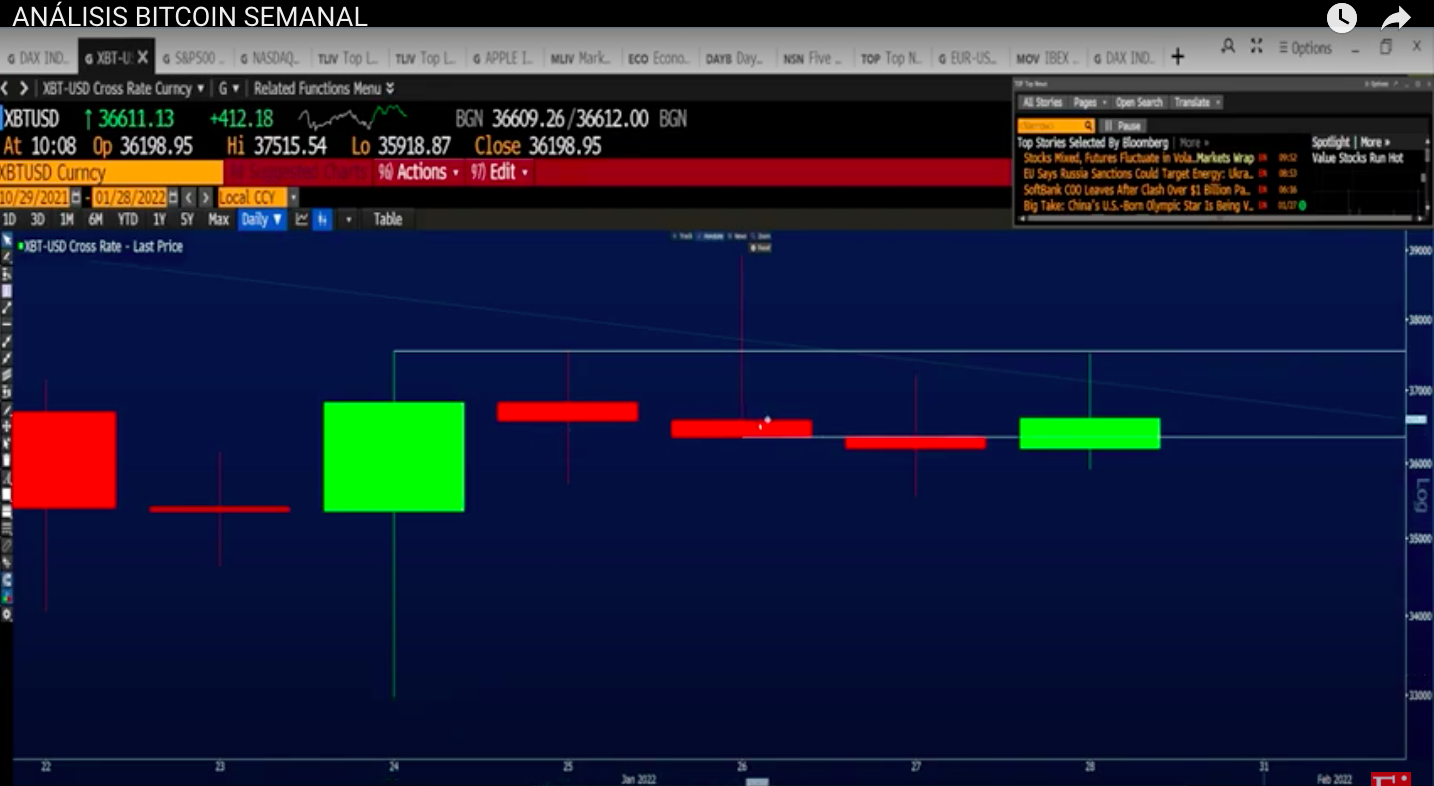Open the ECO Econo tab
This screenshot has height=786, width=1434.
point(660,58)
